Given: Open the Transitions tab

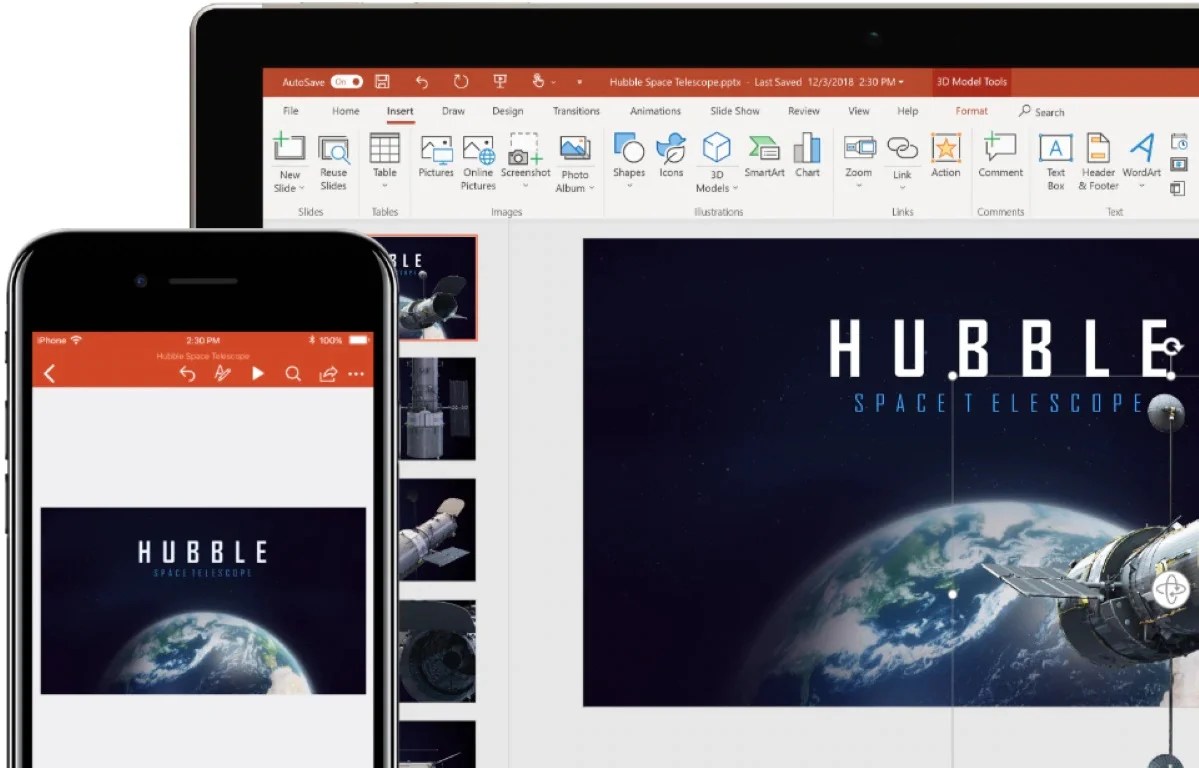Looking at the screenshot, I should pyautogui.click(x=577, y=111).
